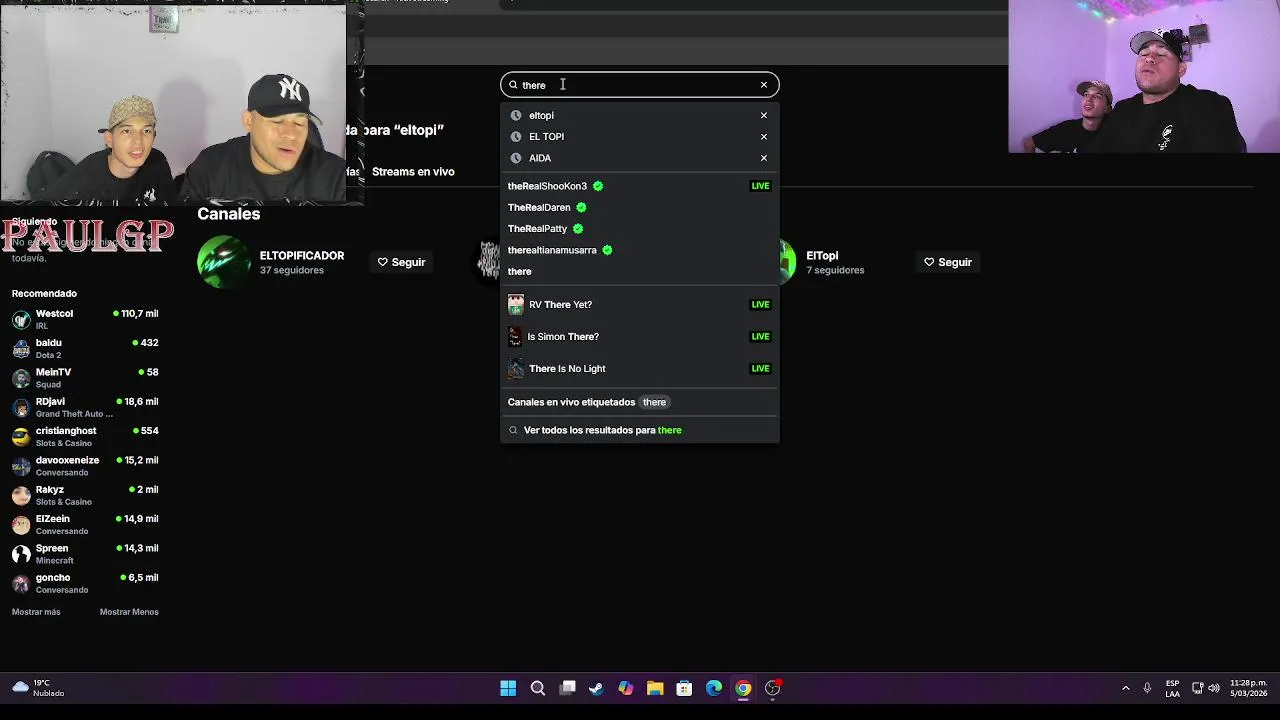This screenshot has width=1280, height=720.
Task: Click the "there" tag chip
Action: pyautogui.click(x=654, y=402)
